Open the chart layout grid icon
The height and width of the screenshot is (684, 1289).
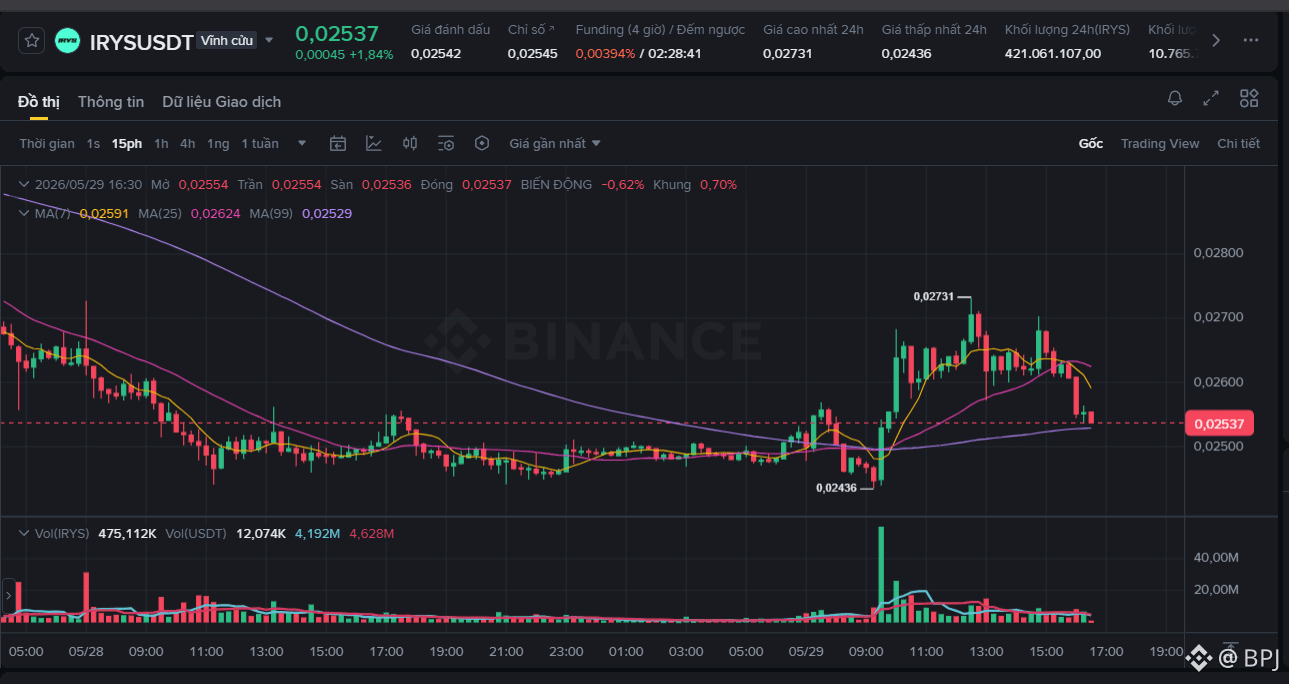click(1249, 98)
